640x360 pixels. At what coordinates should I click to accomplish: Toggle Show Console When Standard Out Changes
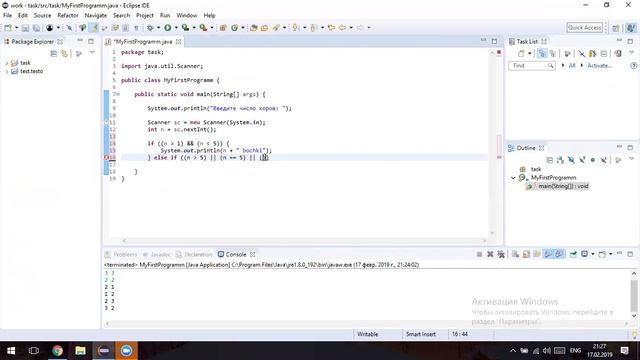(548, 254)
